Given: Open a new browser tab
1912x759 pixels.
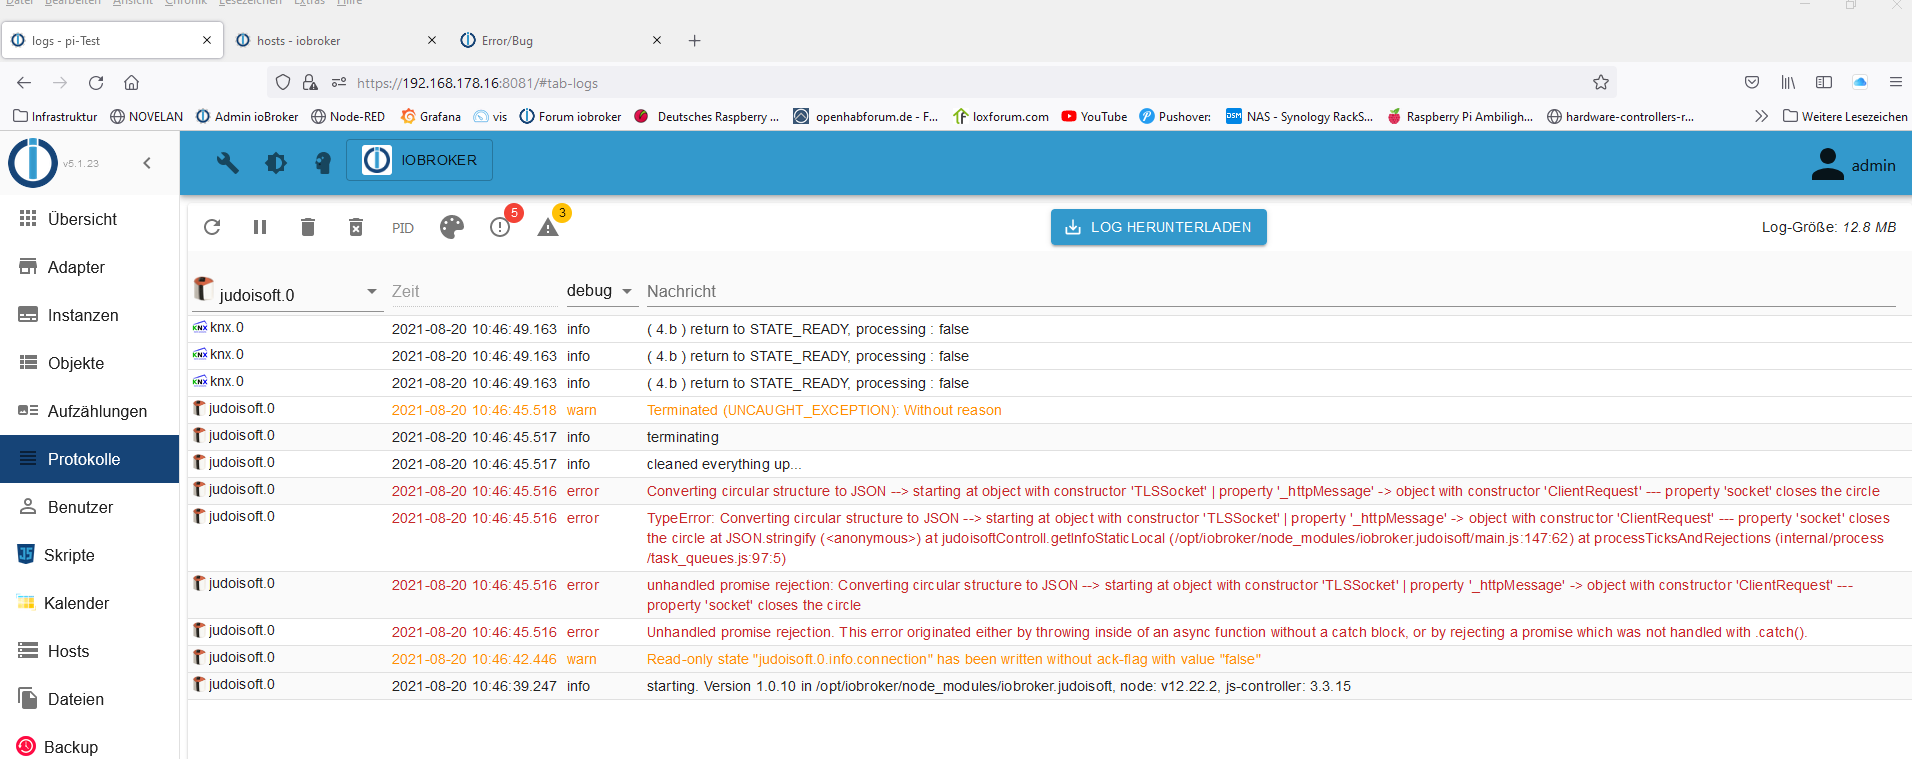Looking at the screenshot, I should pyautogui.click(x=695, y=41).
